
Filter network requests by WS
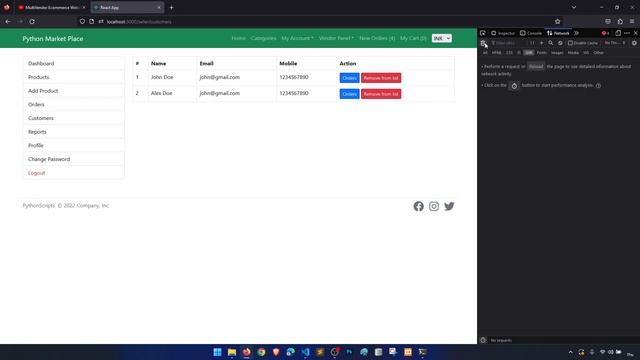[586, 53]
